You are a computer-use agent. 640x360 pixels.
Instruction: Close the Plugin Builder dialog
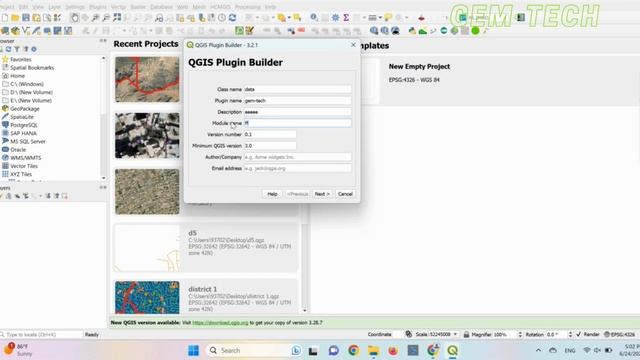click(x=353, y=45)
